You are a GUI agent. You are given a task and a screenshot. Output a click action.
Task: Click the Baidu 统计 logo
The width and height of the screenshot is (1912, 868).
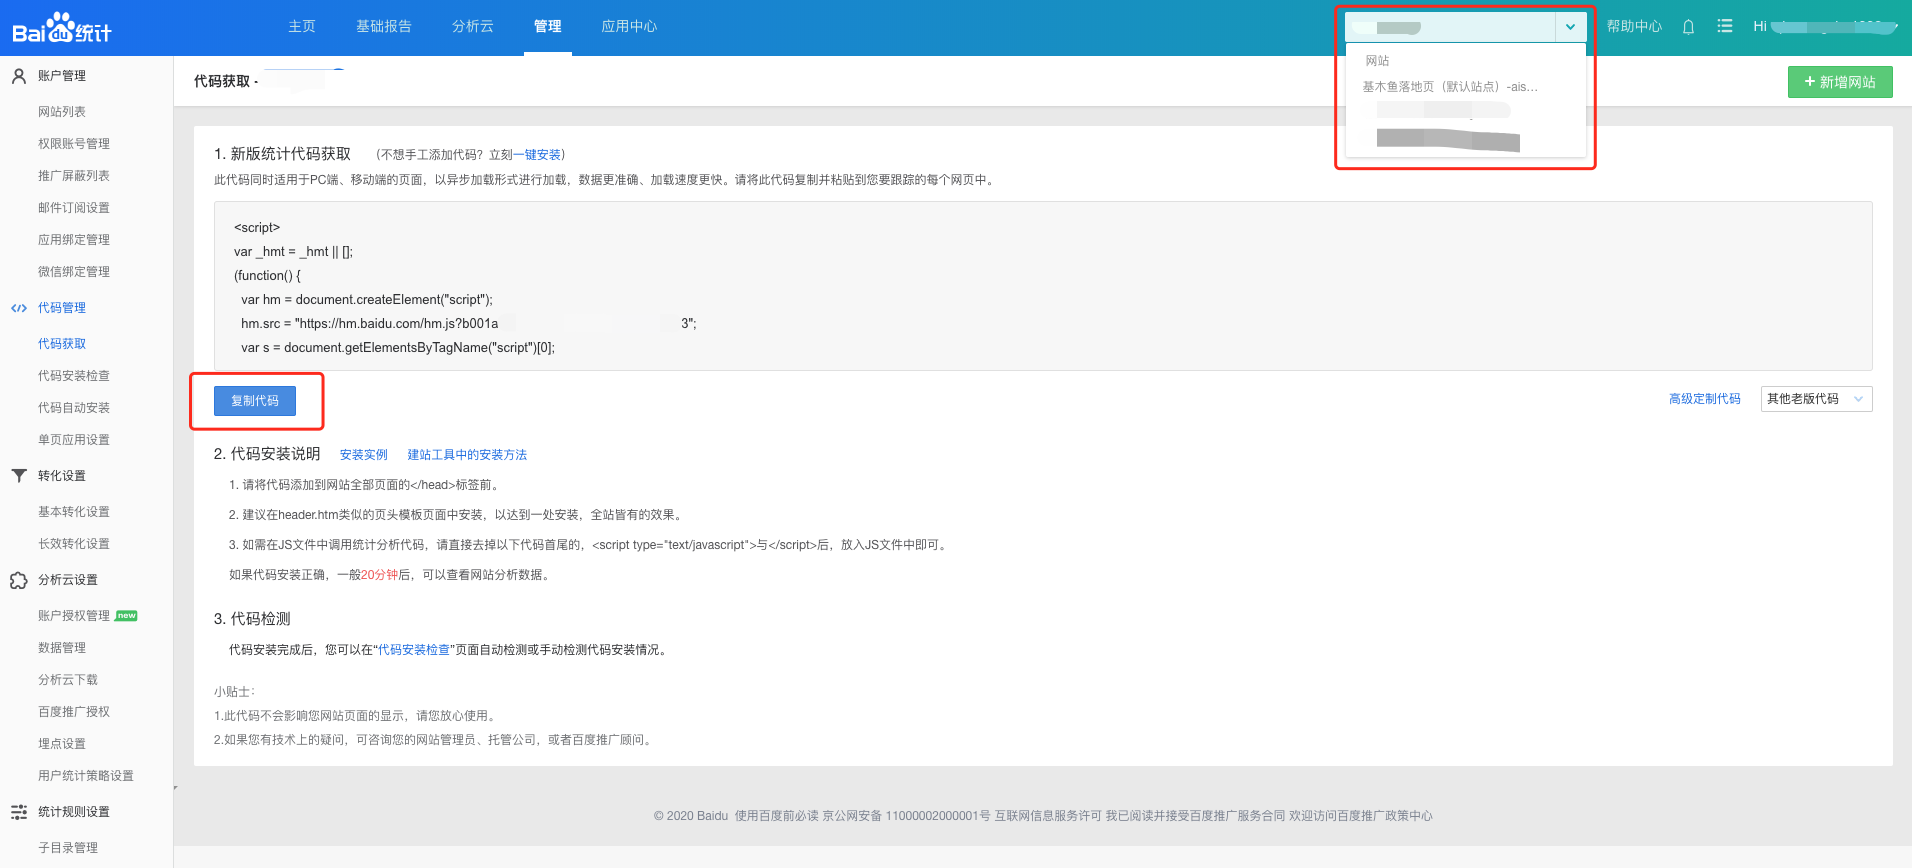click(62, 28)
